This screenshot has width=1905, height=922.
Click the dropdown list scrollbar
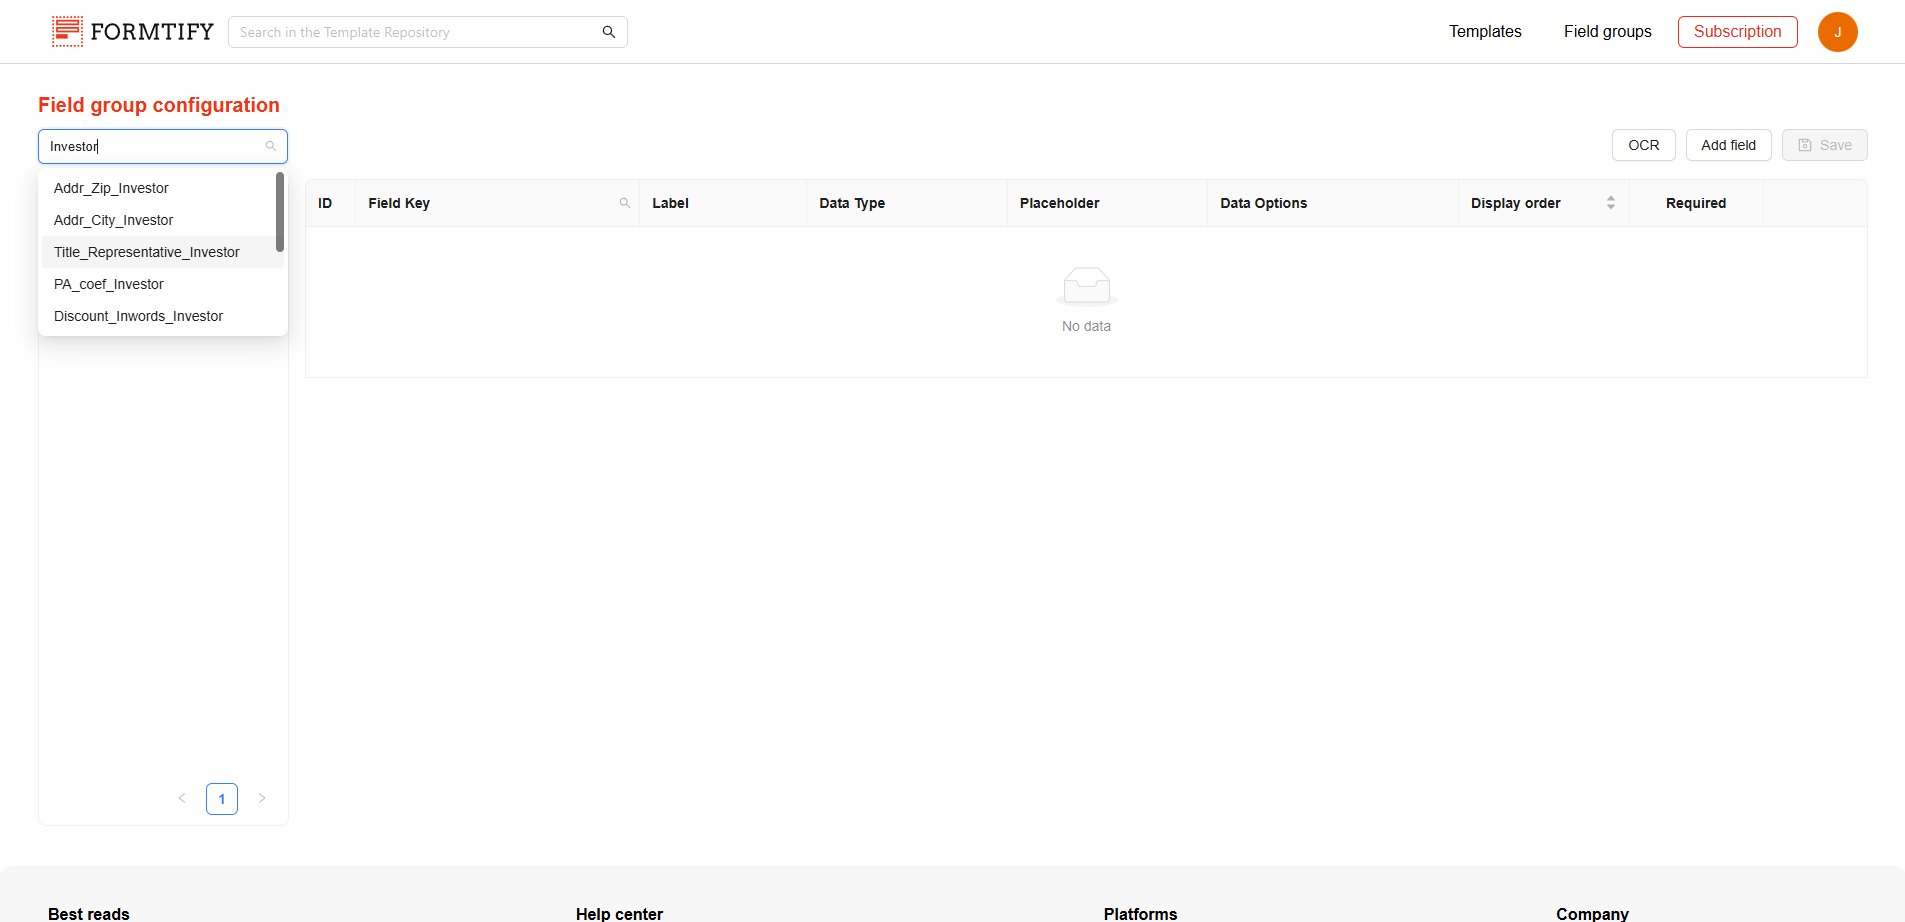pyautogui.click(x=280, y=212)
